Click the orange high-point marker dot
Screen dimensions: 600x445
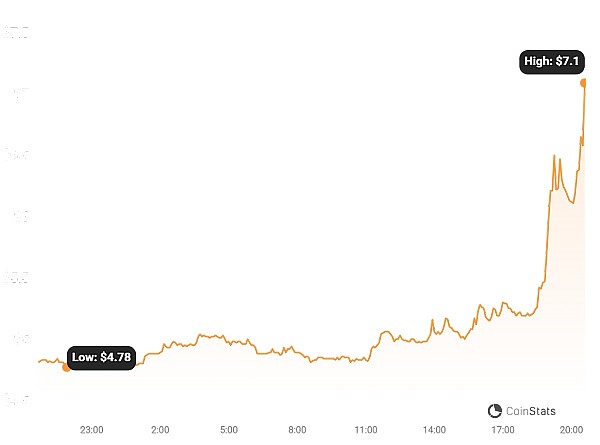584,82
